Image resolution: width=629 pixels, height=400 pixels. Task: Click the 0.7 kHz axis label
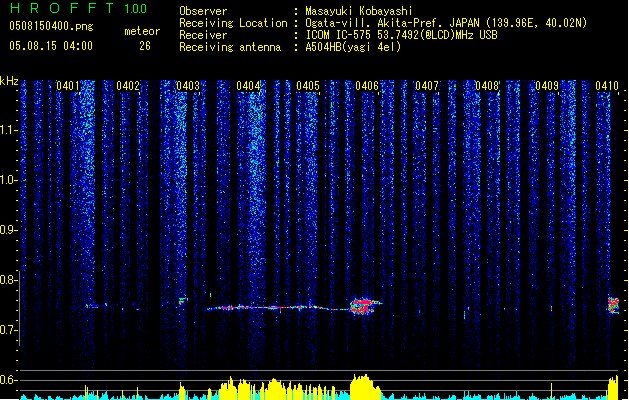[9, 330]
